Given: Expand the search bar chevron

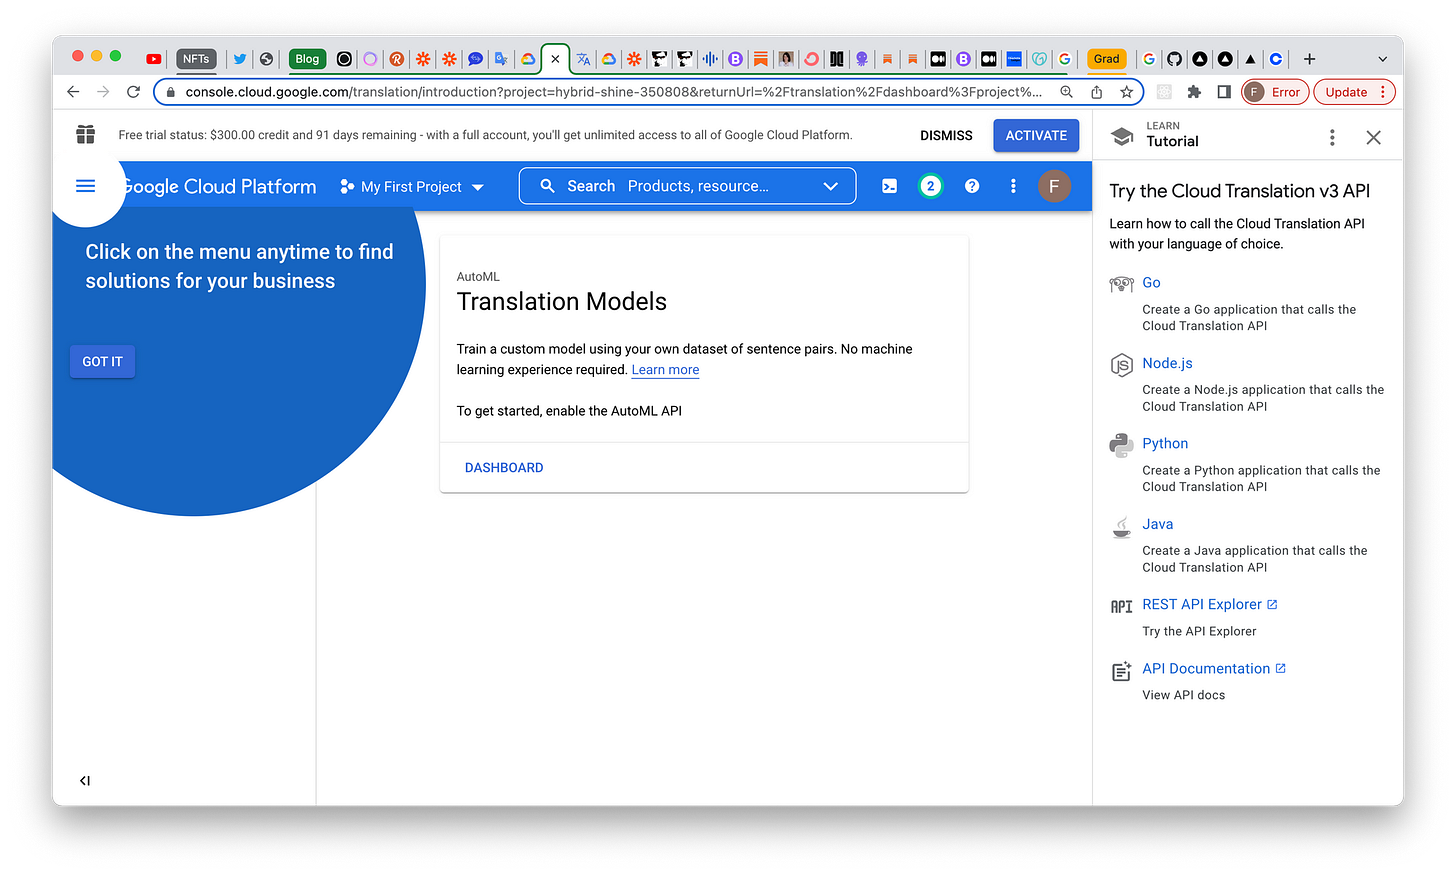Looking at the screenshot, I should pyautogui.click(x=830, y=186).
